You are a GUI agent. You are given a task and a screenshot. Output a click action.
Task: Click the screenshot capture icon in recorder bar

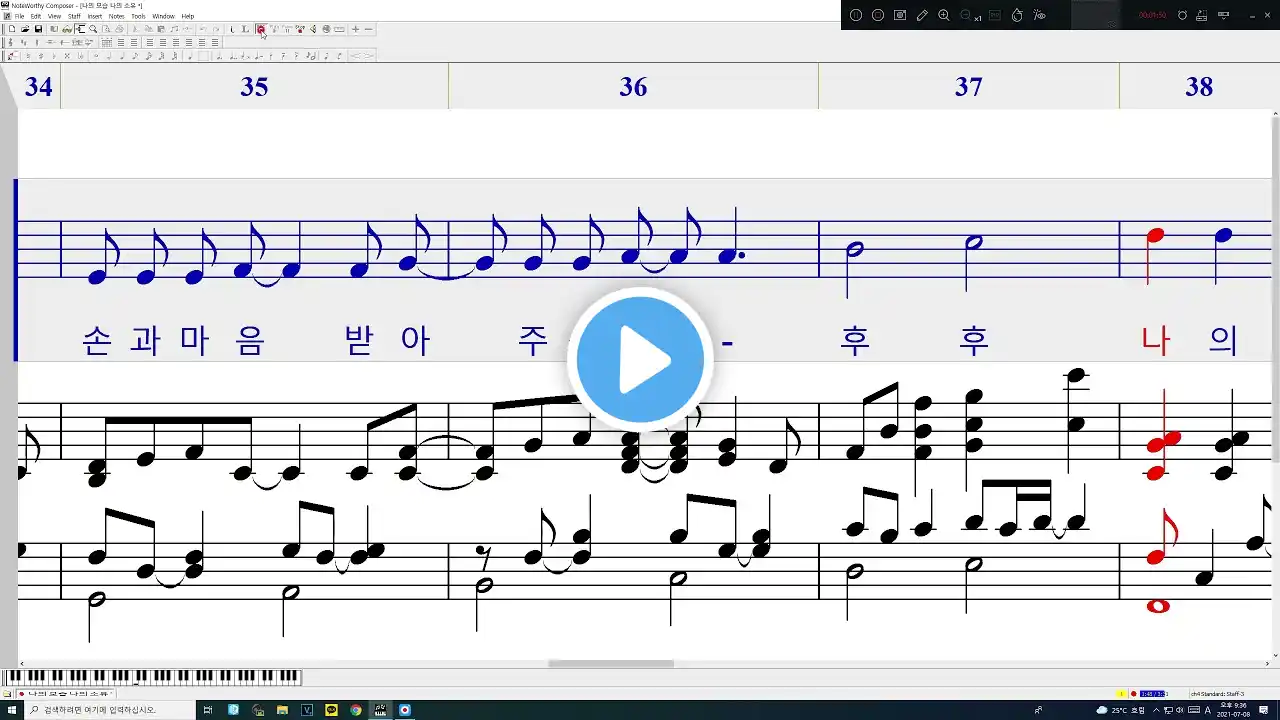click(x=900, y=15)
